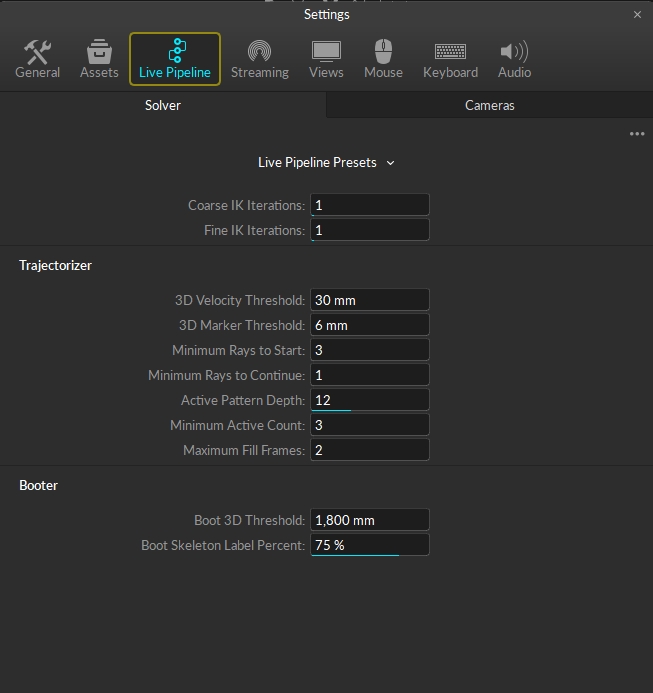653x693 pixels.
Task: Switch to Audio settings
Action: 514,59
